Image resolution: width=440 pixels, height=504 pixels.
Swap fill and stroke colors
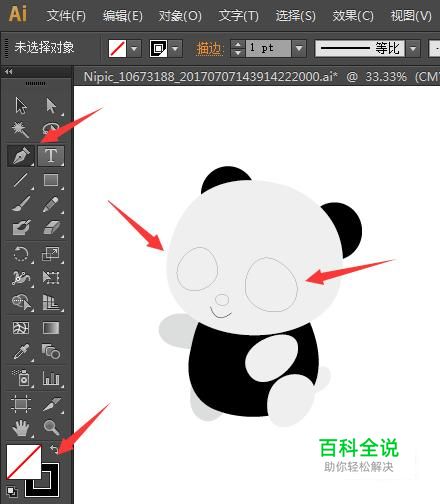[x=54, y=449]
